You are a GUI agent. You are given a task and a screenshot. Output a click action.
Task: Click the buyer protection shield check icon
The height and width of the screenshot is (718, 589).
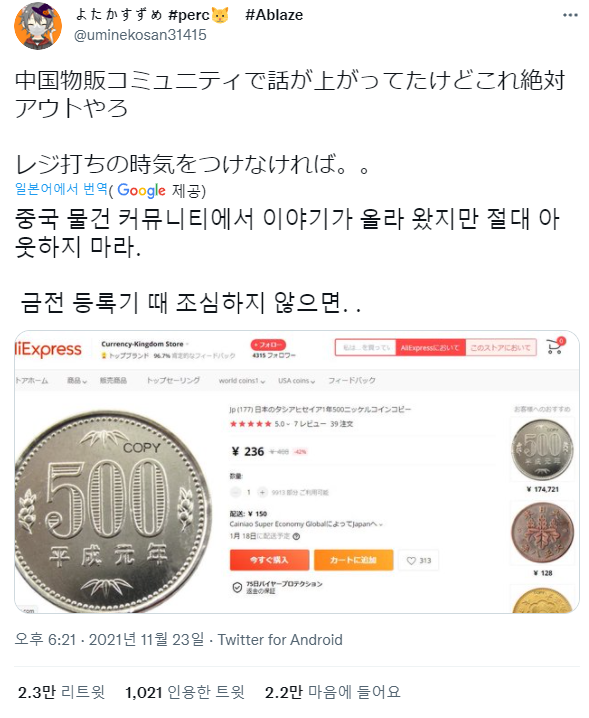point(237,587)
